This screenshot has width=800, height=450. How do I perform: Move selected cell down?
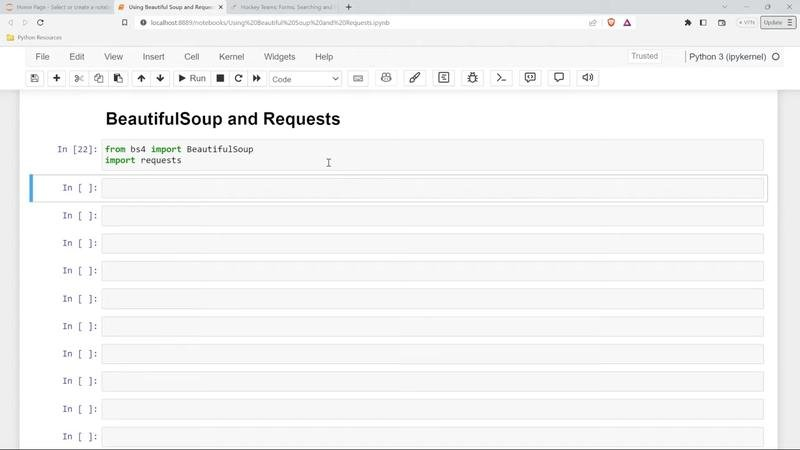tap(160, 78)
